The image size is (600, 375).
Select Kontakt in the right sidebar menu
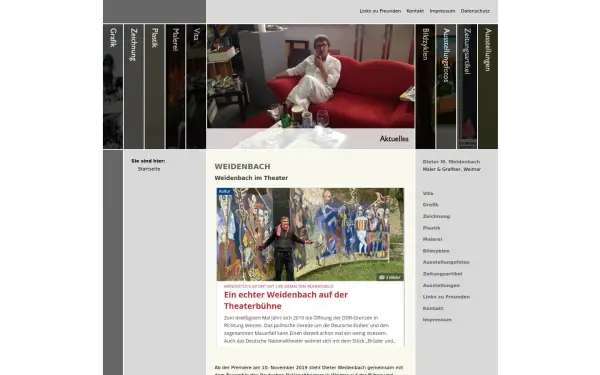coord(433,308)
